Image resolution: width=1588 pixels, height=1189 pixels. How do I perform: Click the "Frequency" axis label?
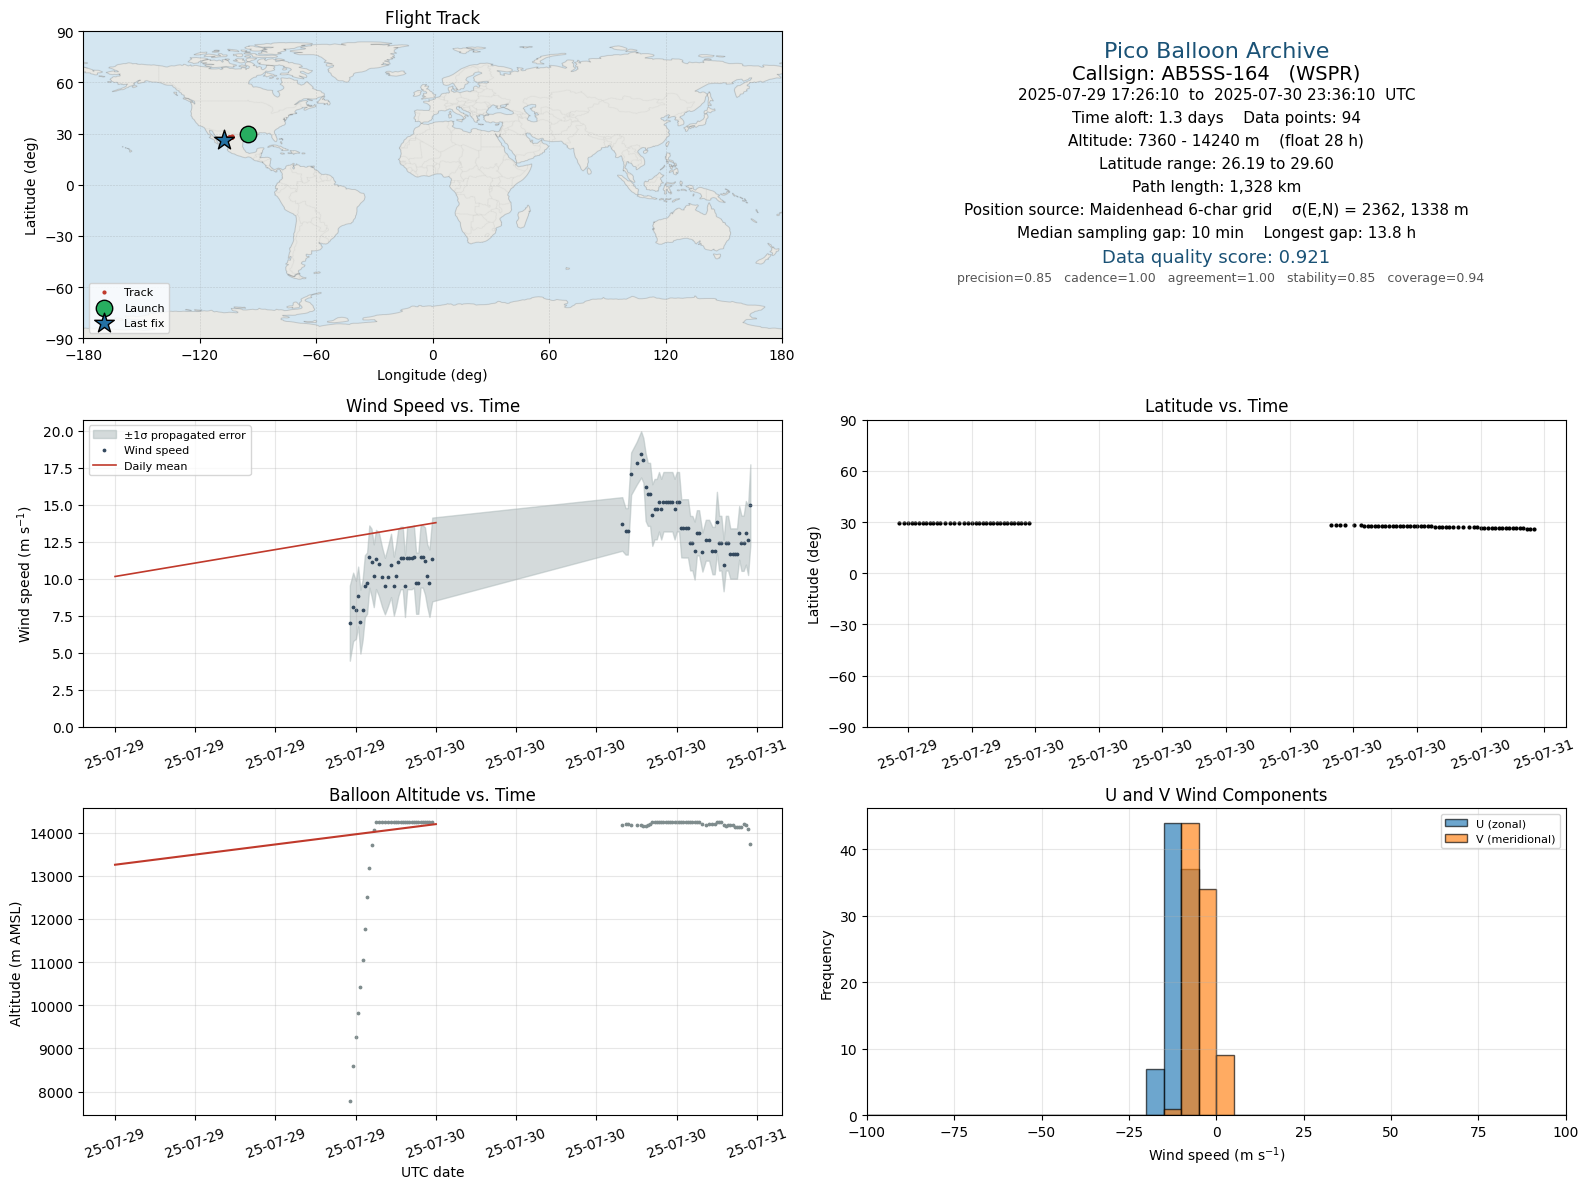click(x=826, y=965)
